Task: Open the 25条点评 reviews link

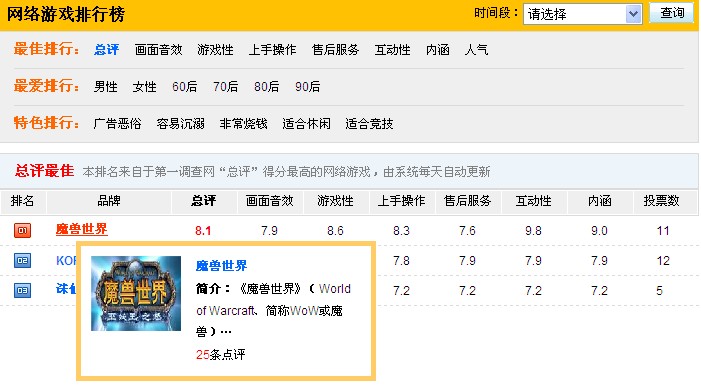Action: pyautogui.click(x=220, y=355)
